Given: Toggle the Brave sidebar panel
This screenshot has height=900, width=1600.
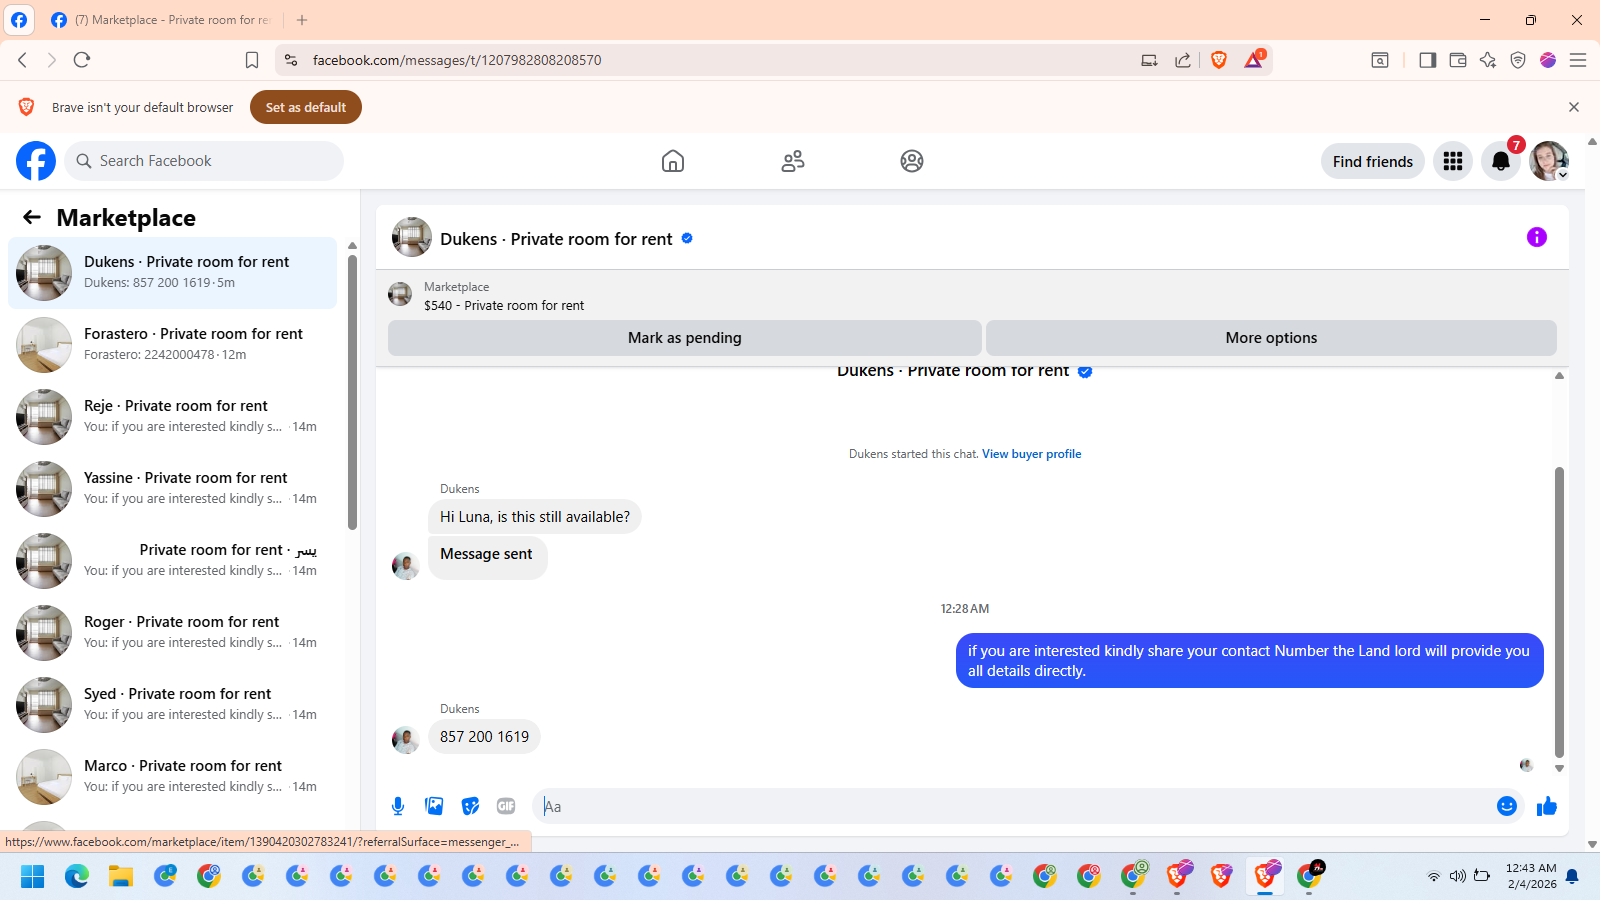Looking at the screenshot, I should (1428, 60).
